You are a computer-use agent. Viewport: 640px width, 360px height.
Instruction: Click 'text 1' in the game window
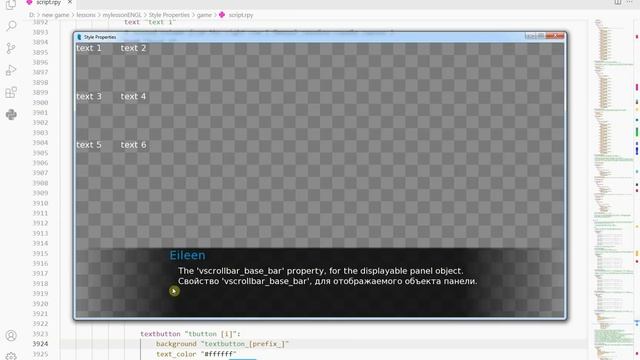pos(89,48)
